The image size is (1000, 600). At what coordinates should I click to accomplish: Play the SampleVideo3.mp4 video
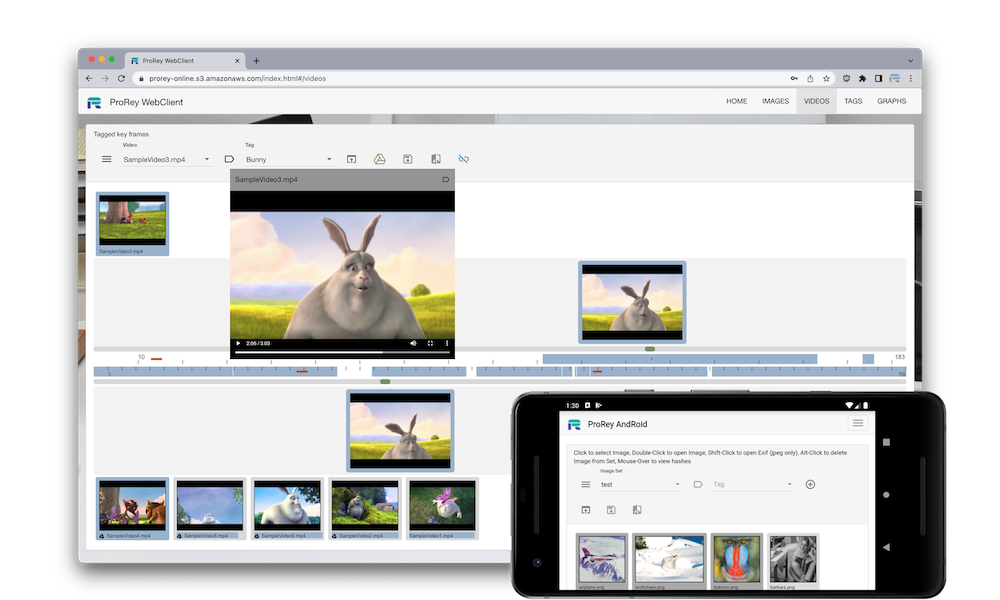click(x=239, y=343)
